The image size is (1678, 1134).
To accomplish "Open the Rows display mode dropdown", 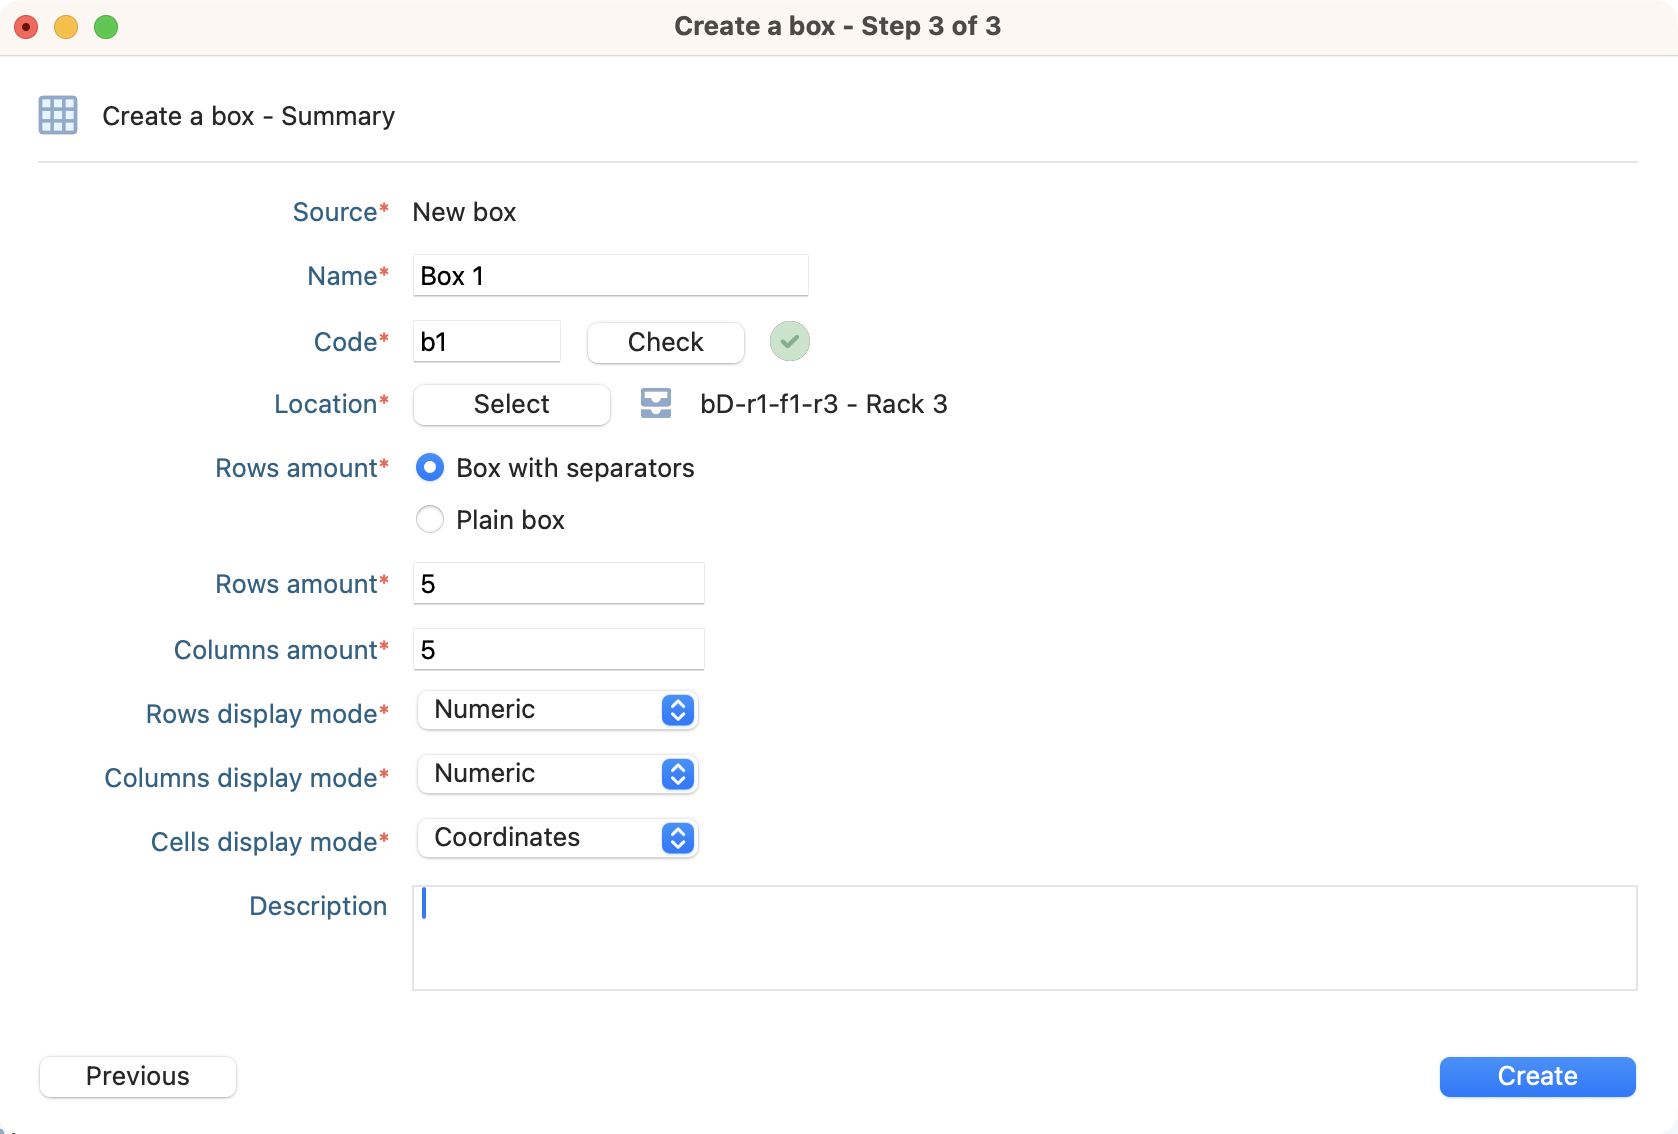I will 557,710.
